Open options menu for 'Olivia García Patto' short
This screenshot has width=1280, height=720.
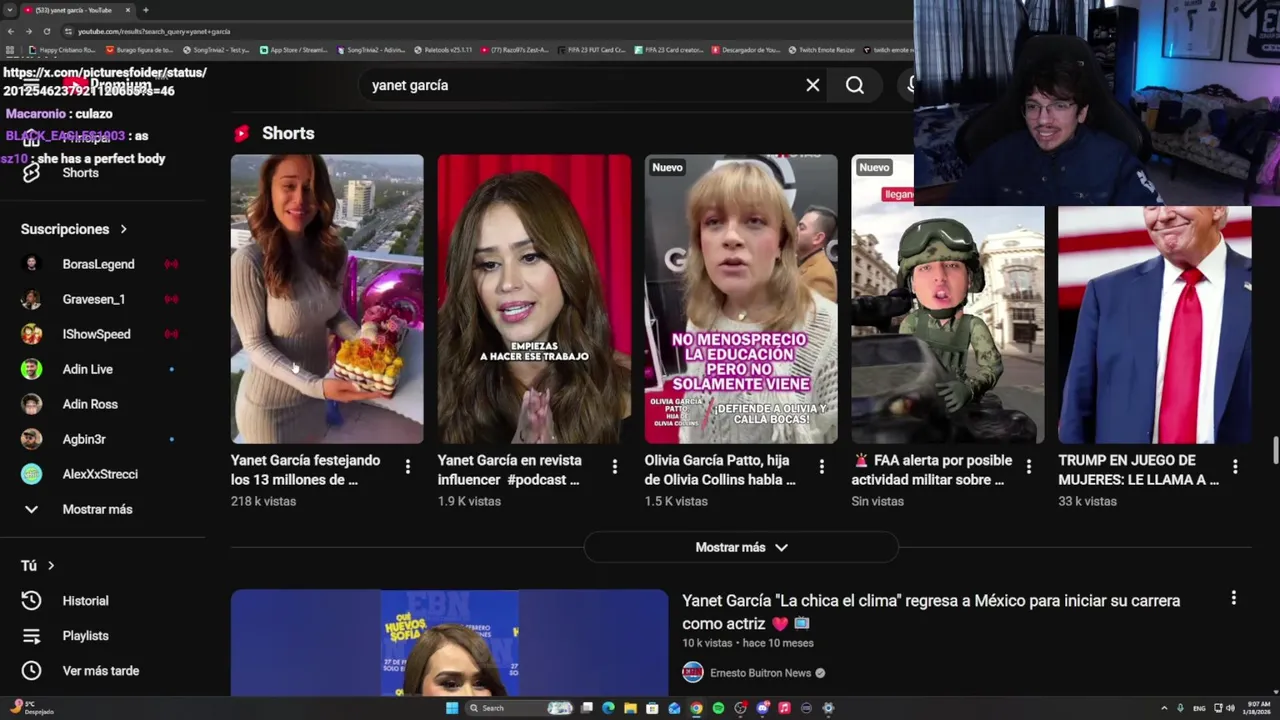[822, 466]
